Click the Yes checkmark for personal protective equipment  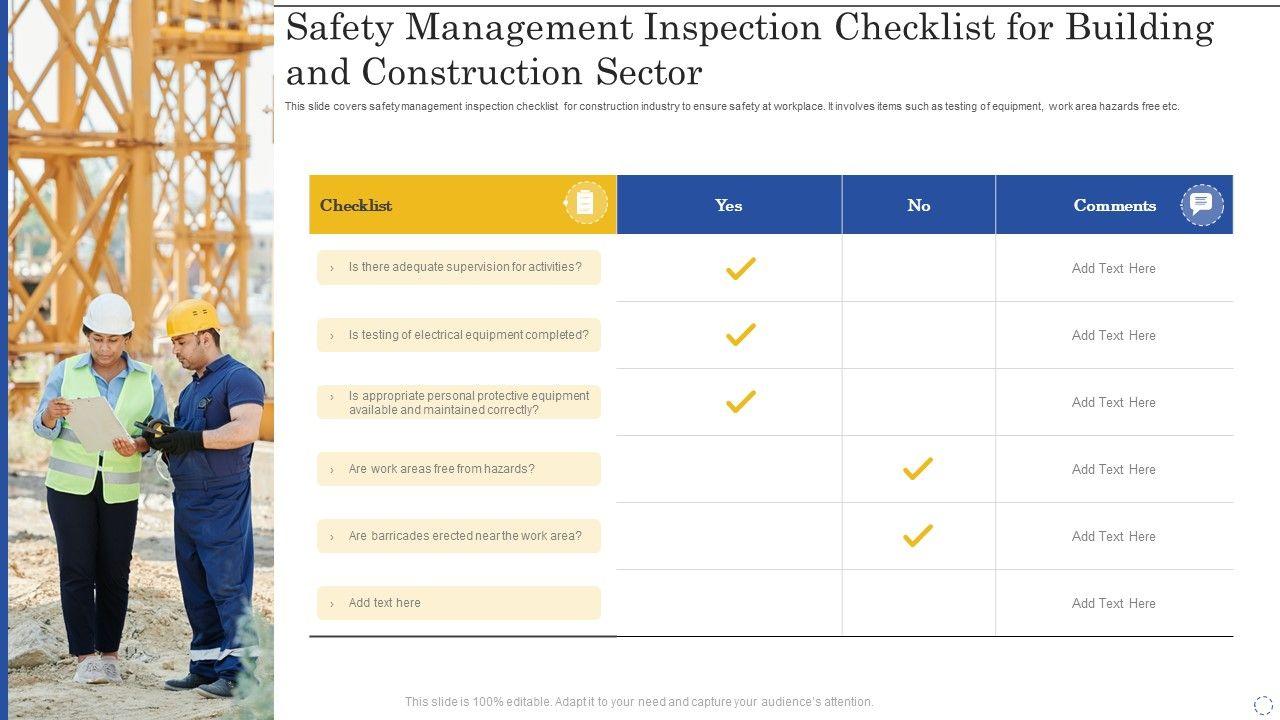[x=740, y=402]
